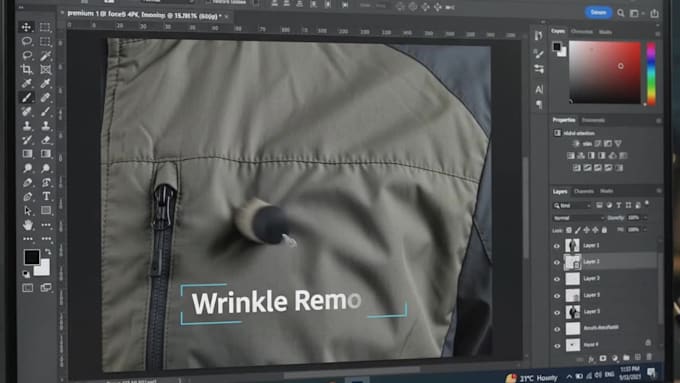
Task: Open the Opacity slider arrow
Action: coord(646,217)
